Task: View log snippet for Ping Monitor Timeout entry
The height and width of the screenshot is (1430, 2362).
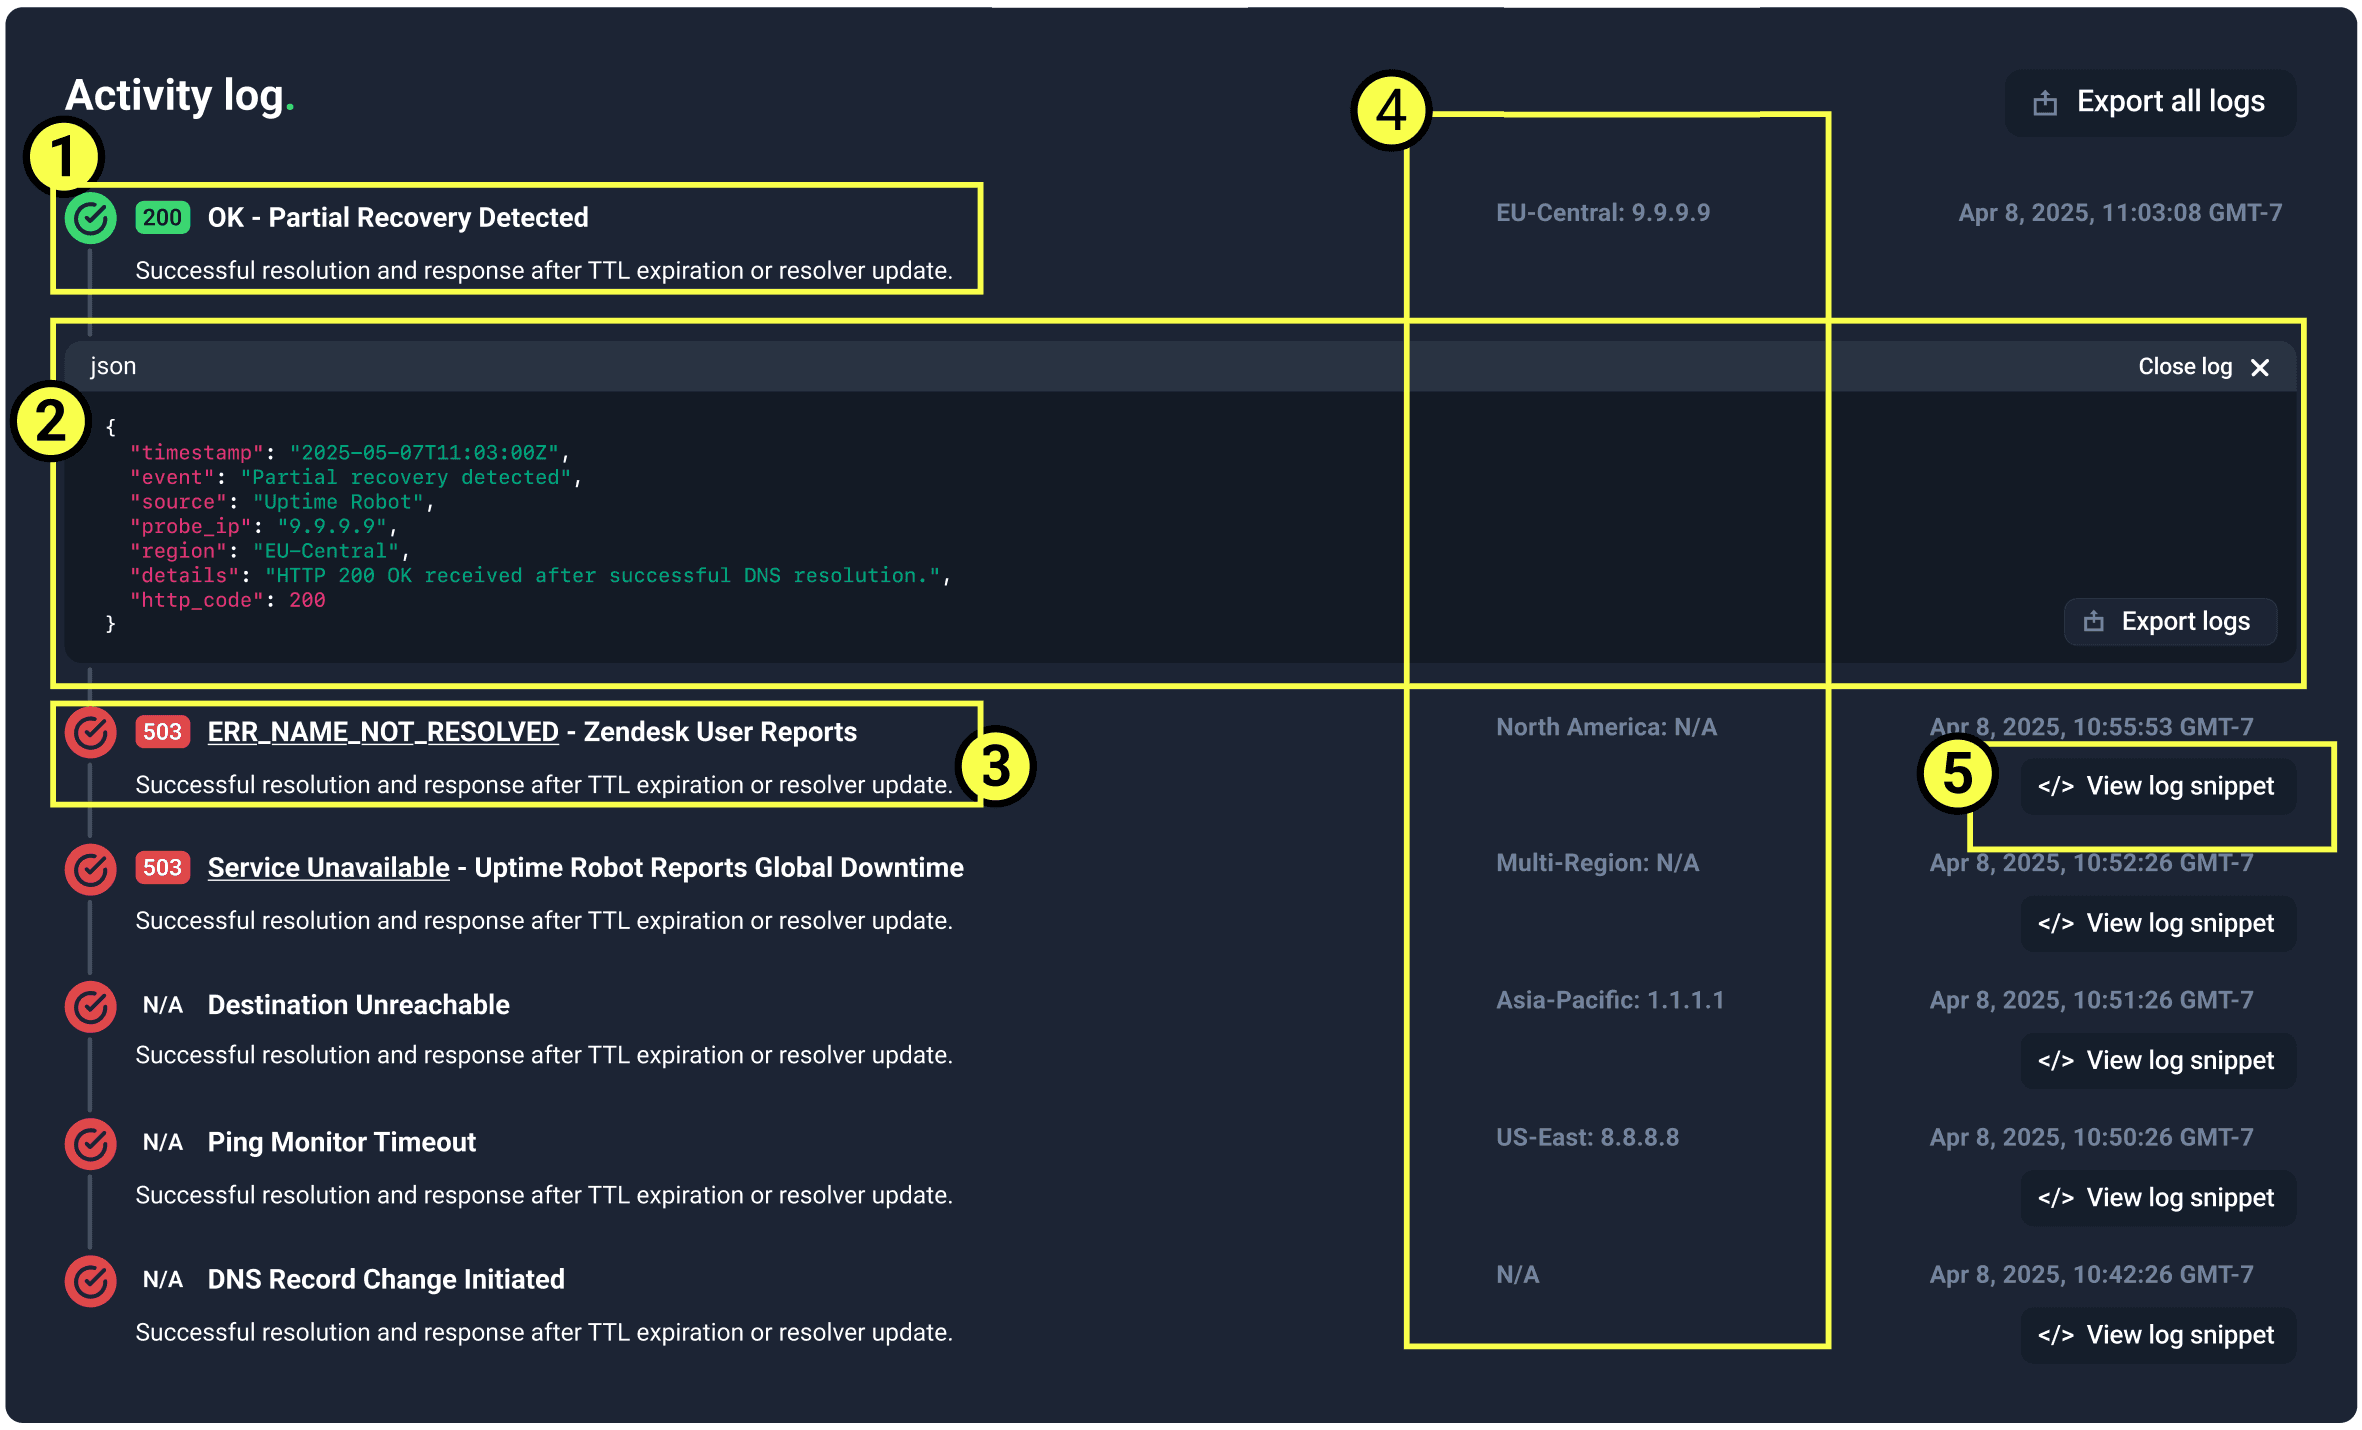Action: 2158,1198
